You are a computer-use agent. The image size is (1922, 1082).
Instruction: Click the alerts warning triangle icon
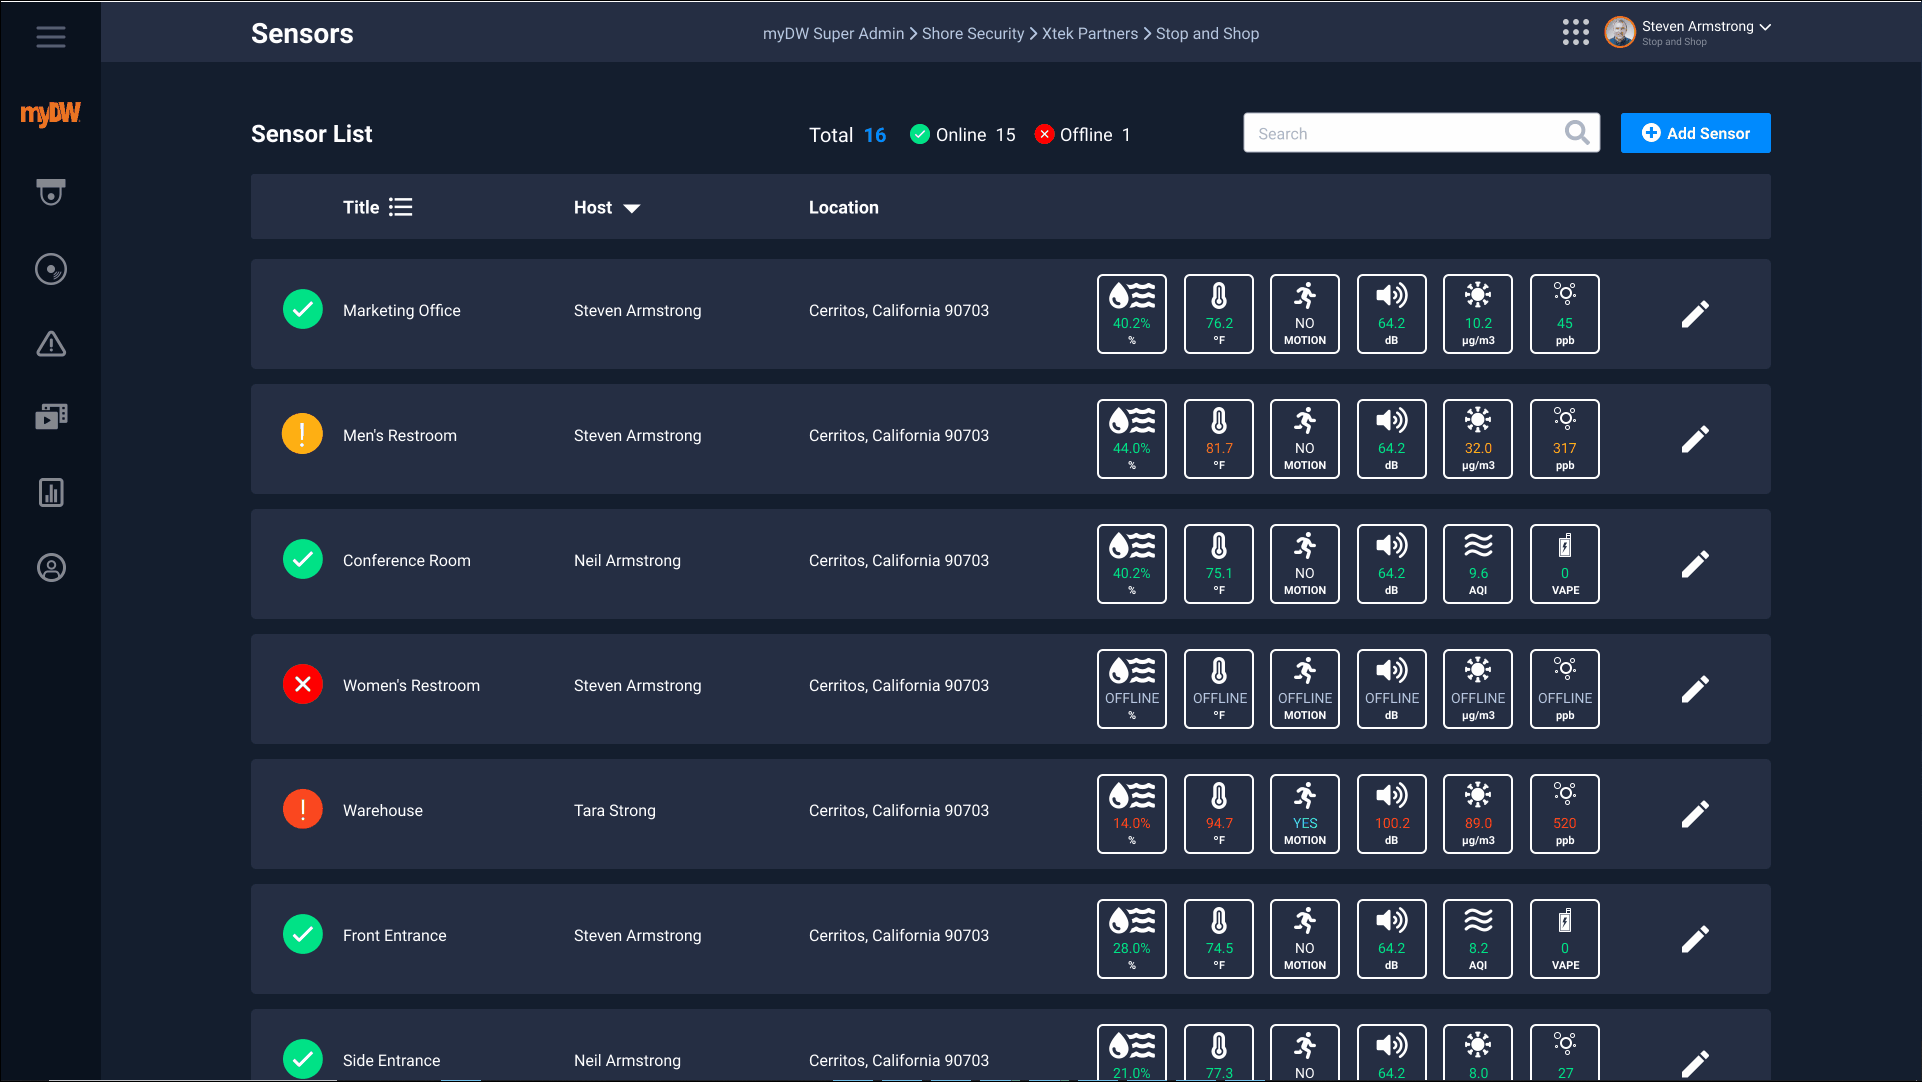[51, 345]
